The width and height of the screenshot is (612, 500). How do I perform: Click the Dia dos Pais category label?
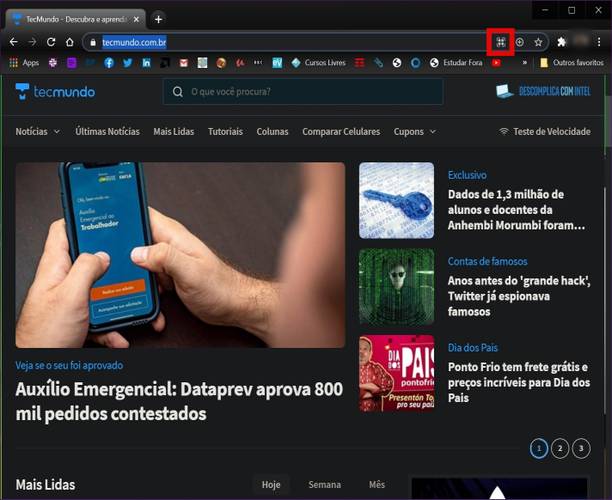tap(473, 347)
